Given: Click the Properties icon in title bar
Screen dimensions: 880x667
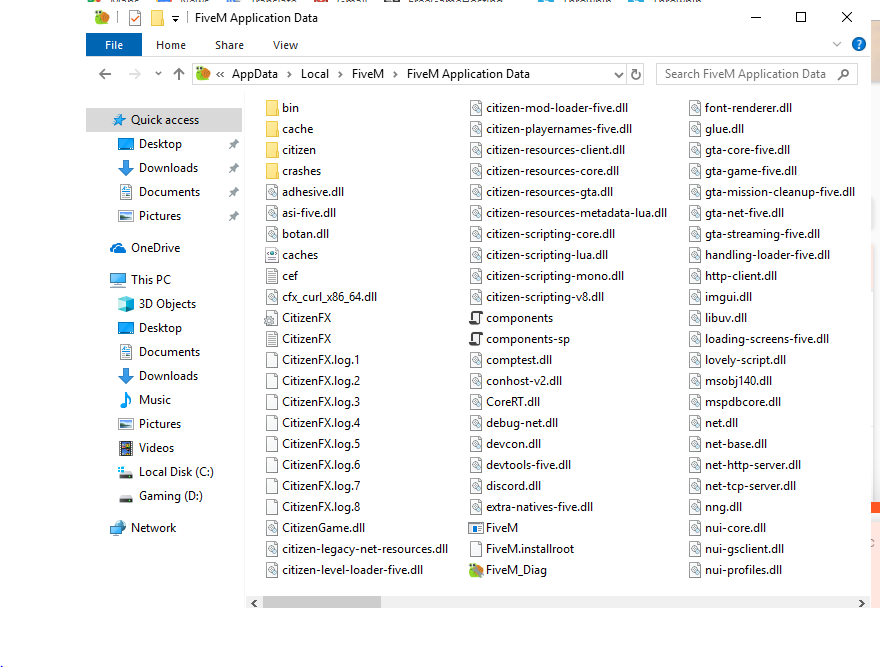Looking at the screenshot, I should pyautogui.click(x=135, y=18).
